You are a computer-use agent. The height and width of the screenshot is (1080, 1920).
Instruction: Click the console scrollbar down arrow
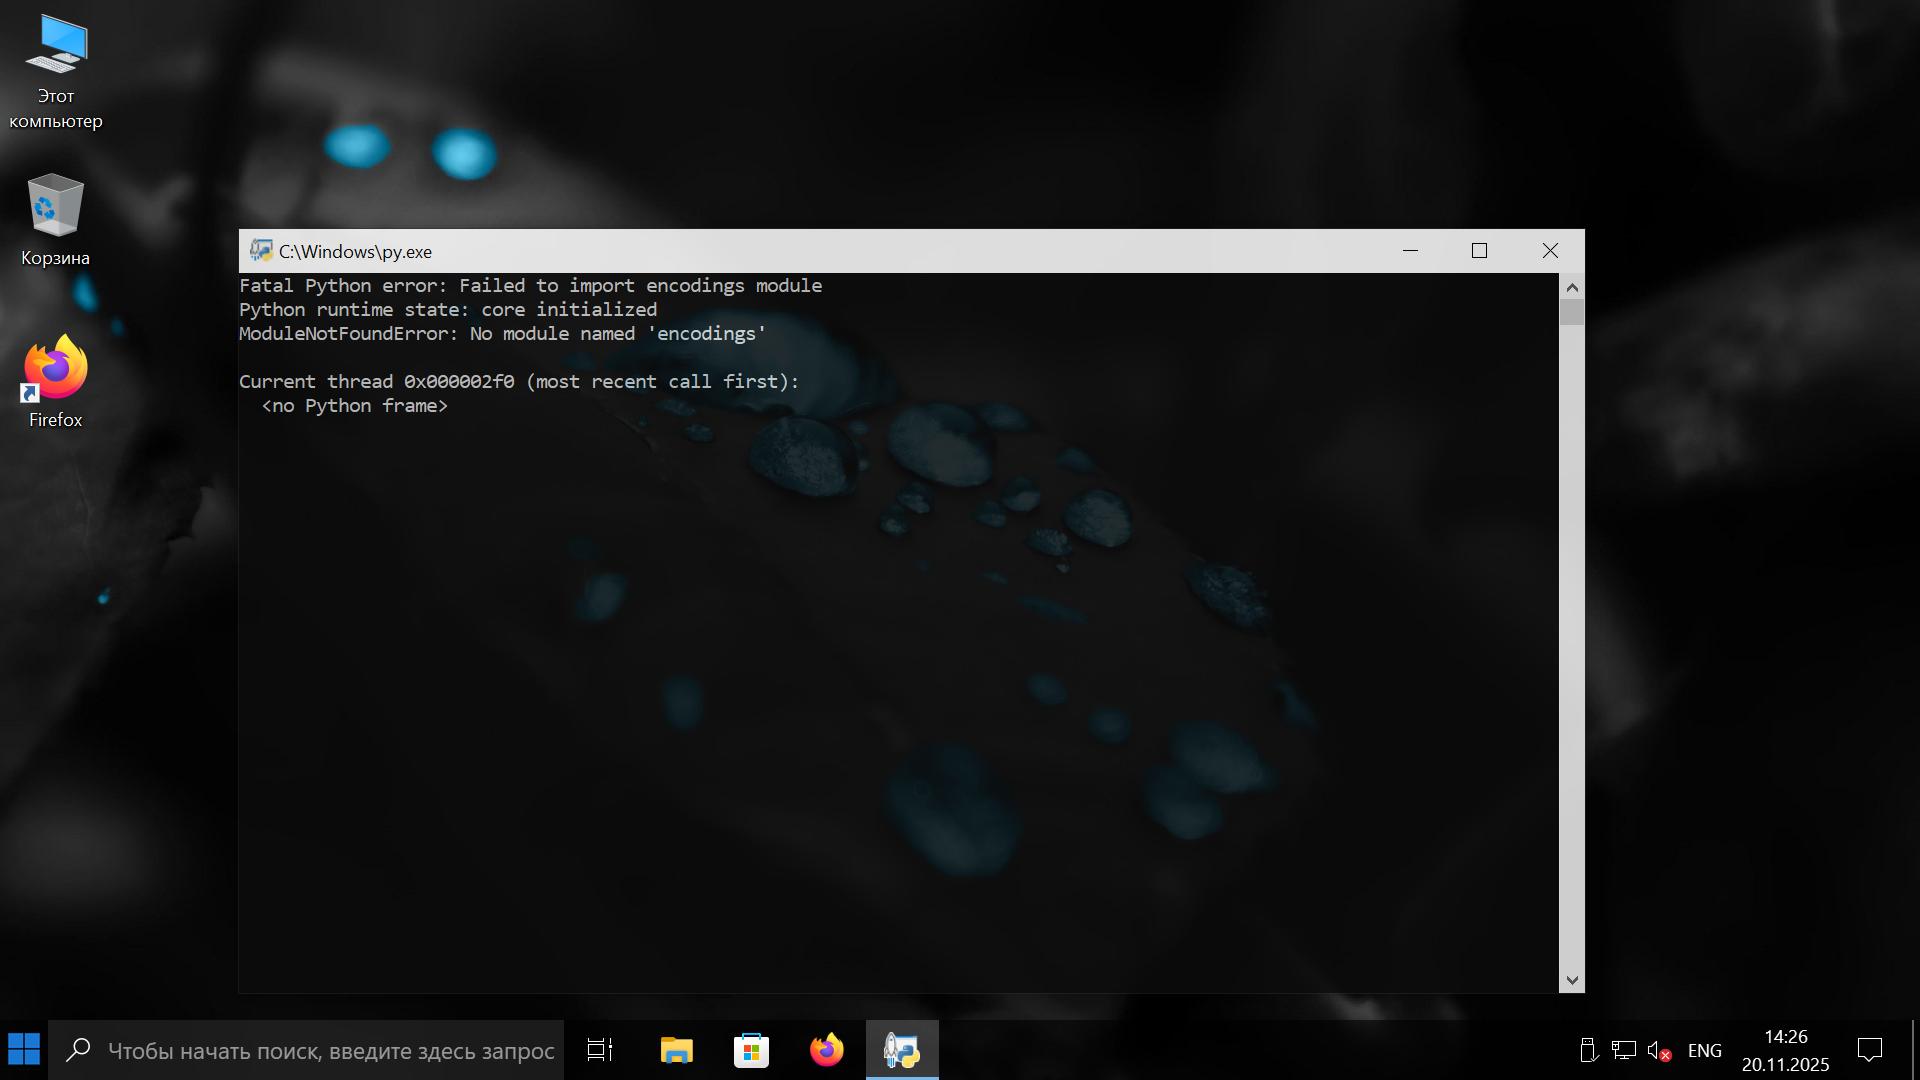(x=1572, y=980)
